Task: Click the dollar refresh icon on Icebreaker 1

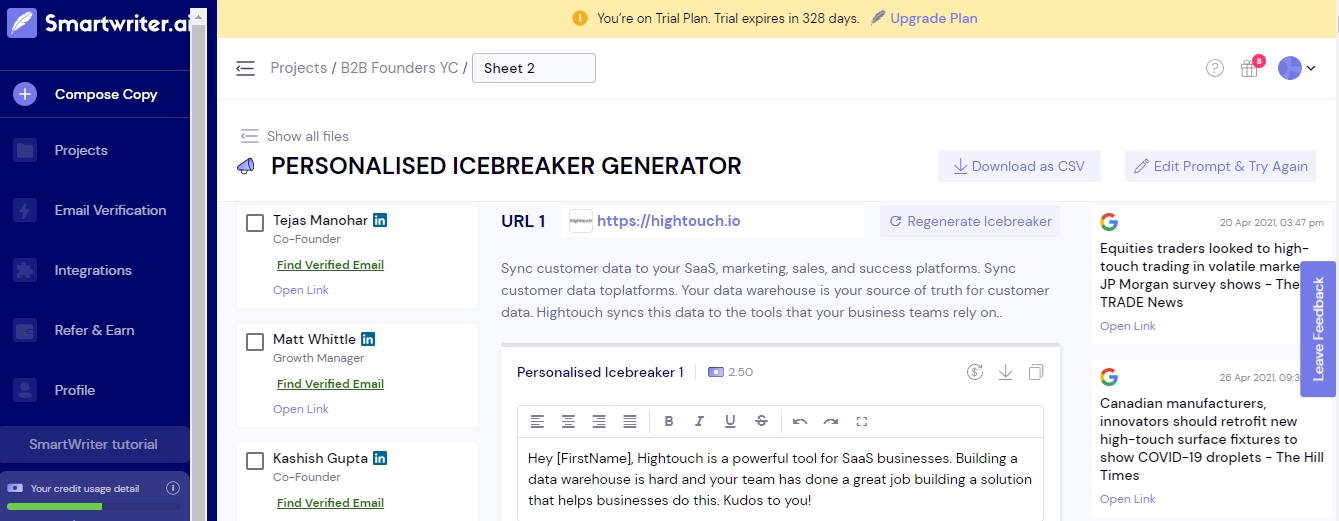Action: pos(975,372)
